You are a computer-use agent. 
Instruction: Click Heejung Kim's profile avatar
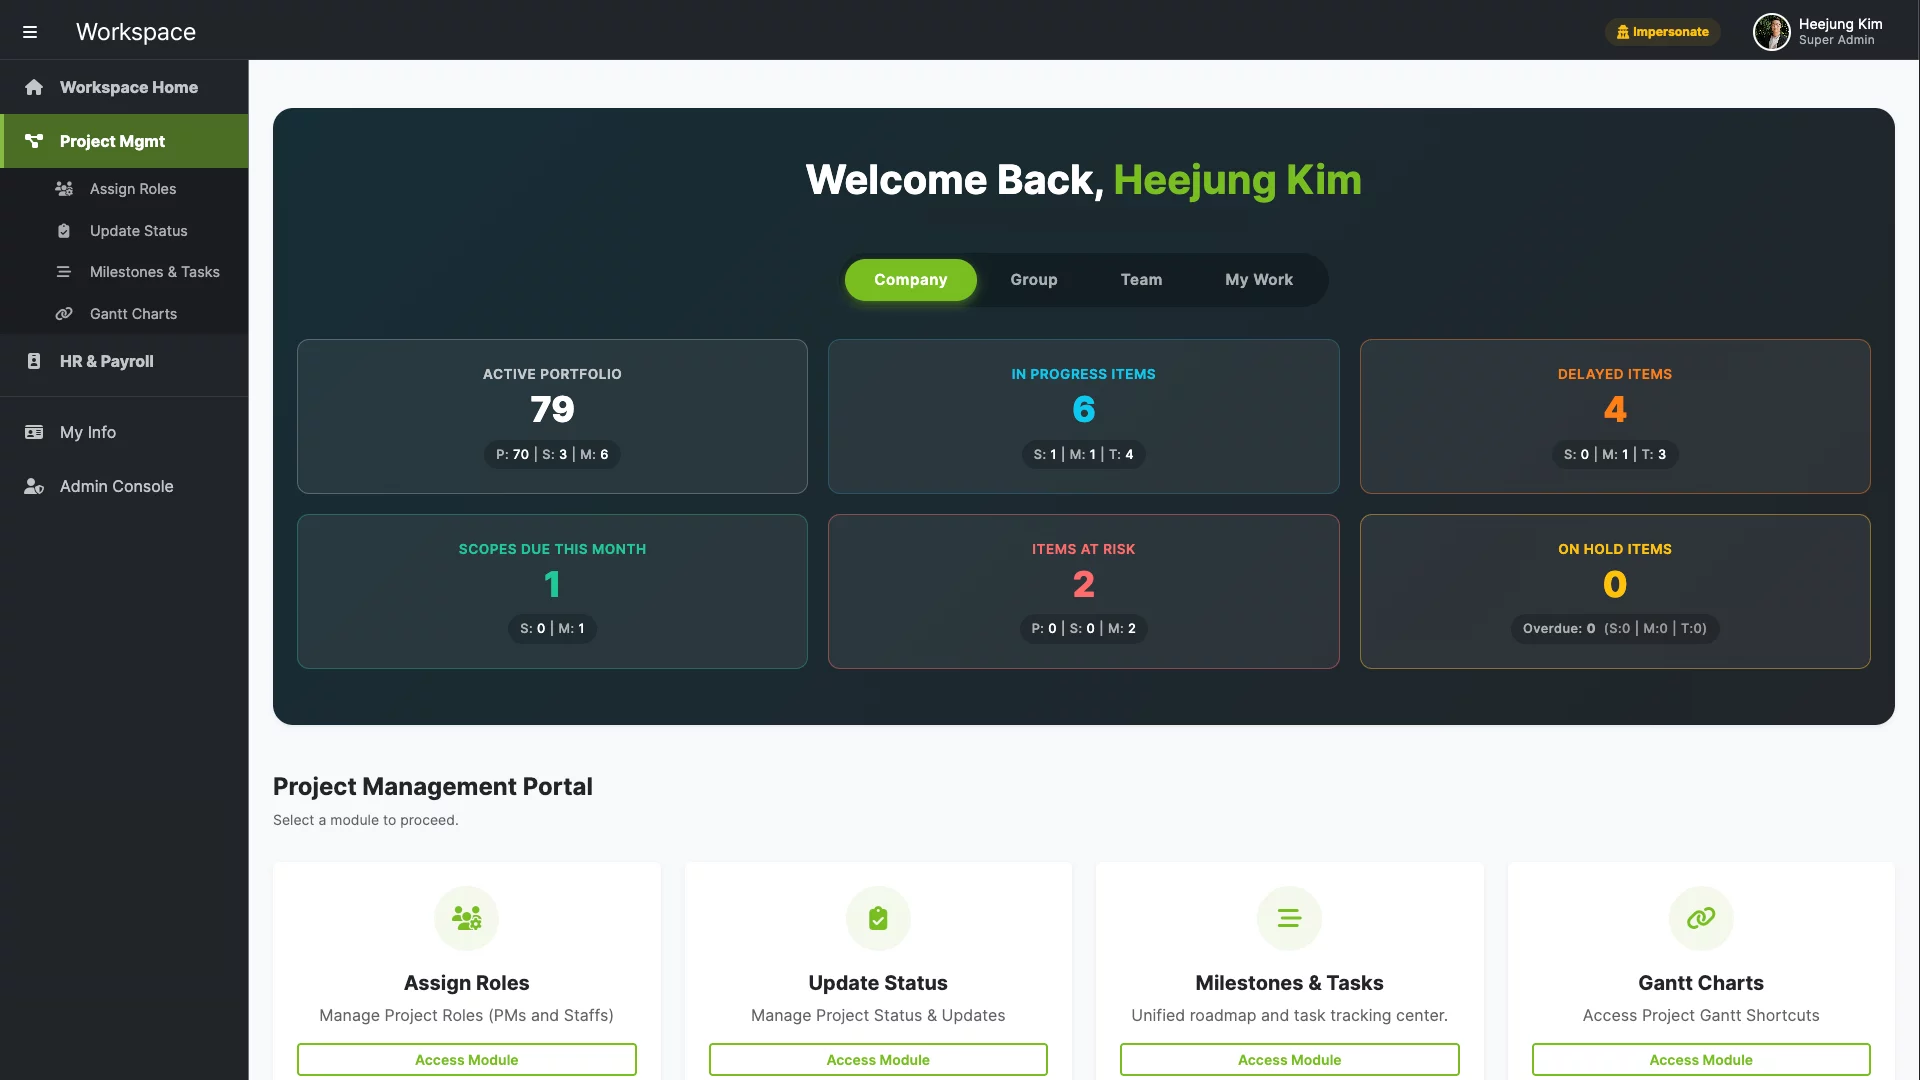(x=1771, y=32)
